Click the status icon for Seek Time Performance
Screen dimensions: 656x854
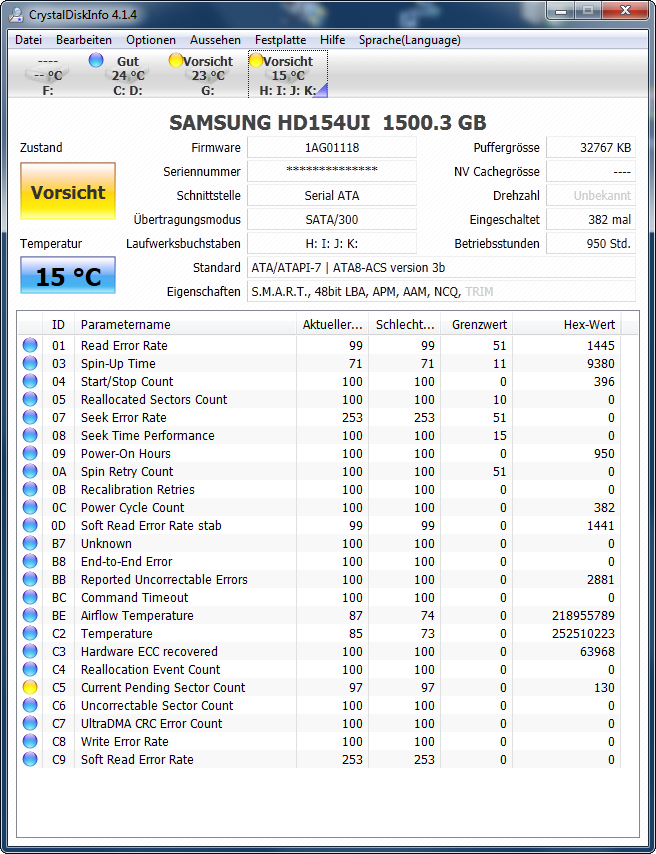coord(30,435)
